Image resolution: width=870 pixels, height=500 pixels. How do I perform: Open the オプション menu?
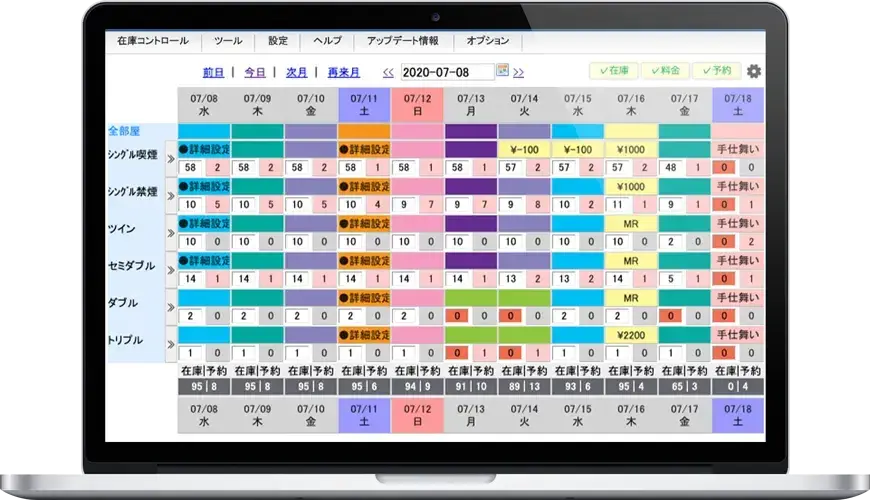[487, 41]
